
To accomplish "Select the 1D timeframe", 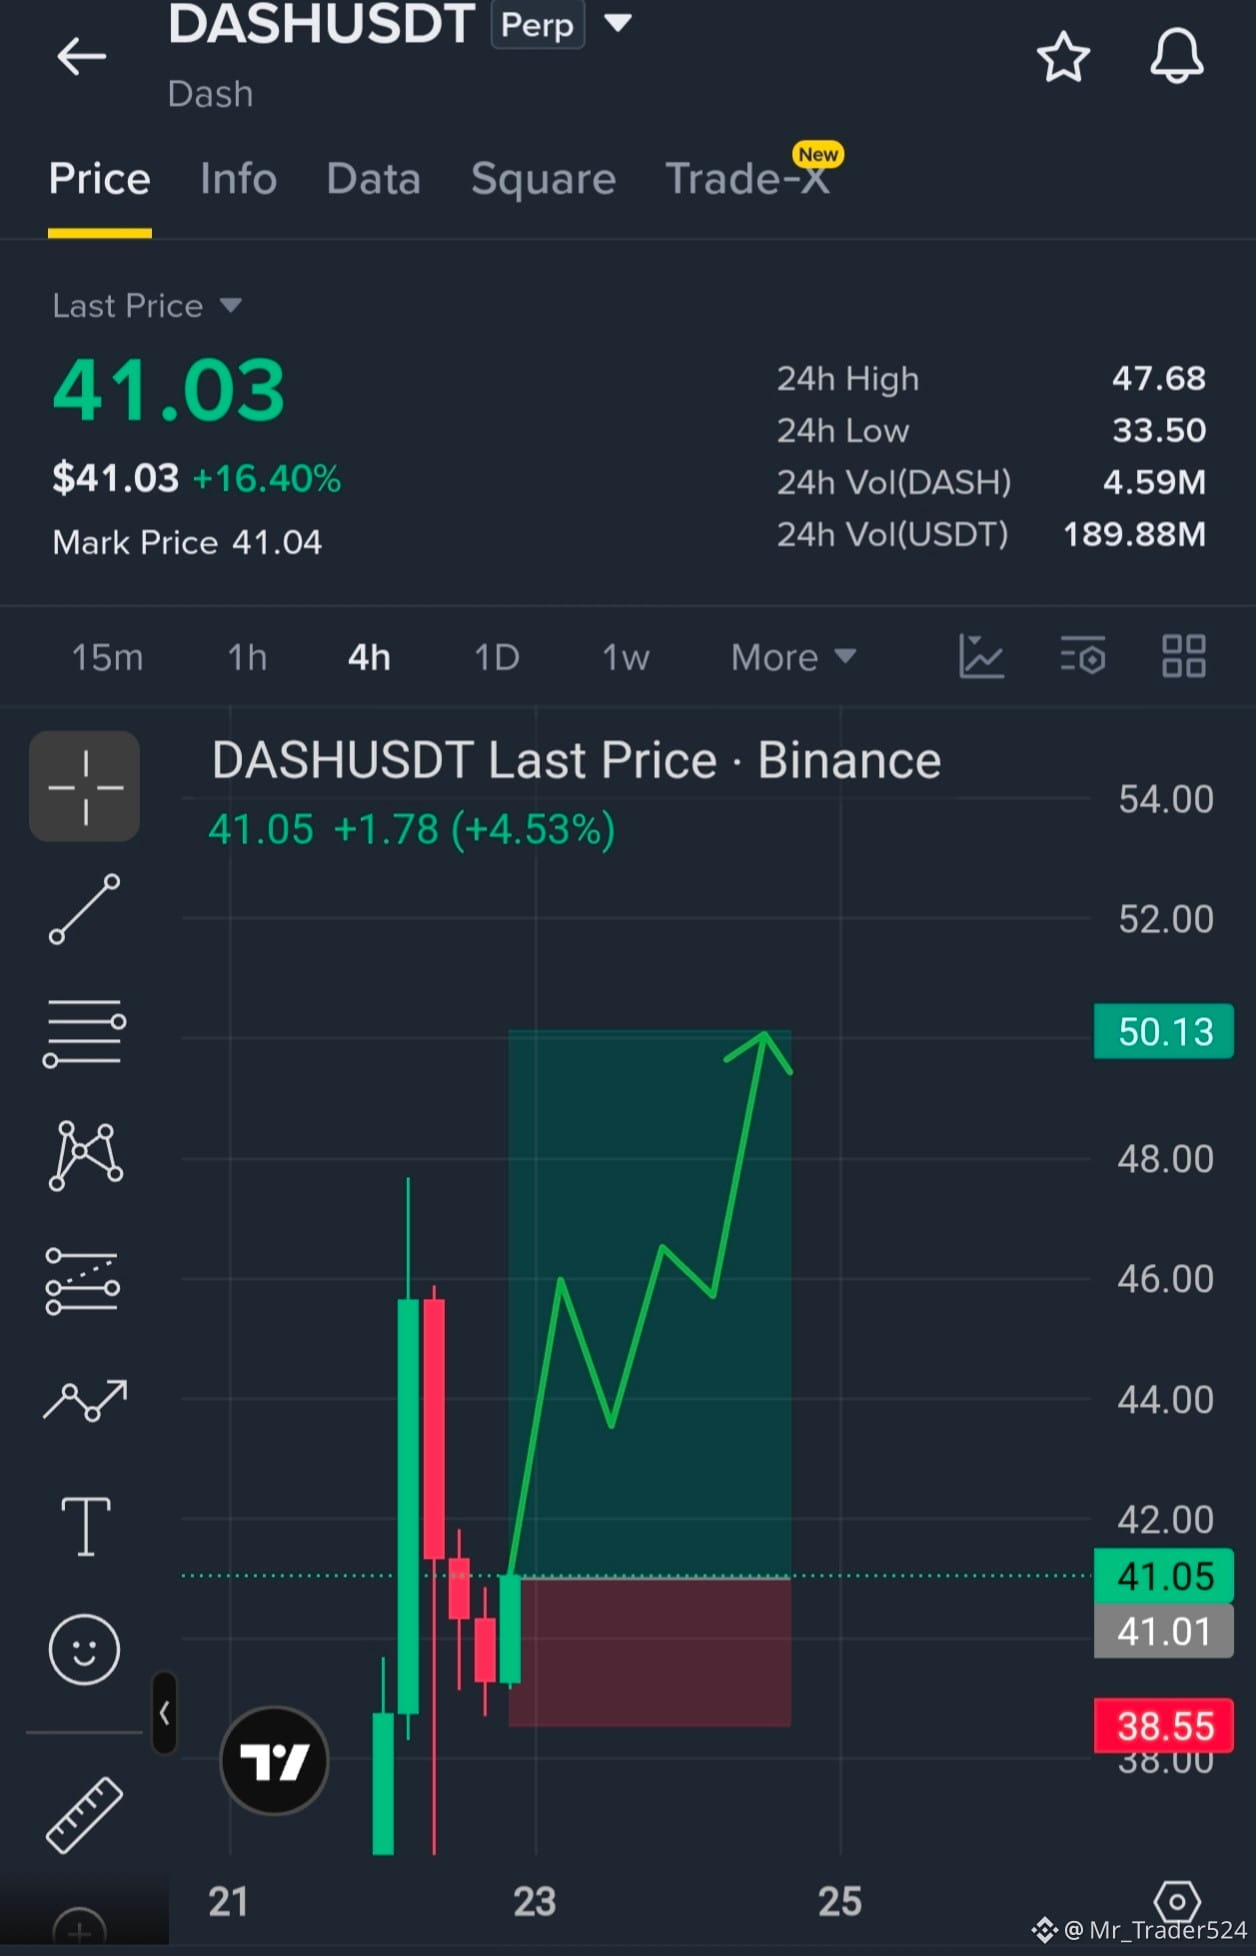I will pos(496,657).
